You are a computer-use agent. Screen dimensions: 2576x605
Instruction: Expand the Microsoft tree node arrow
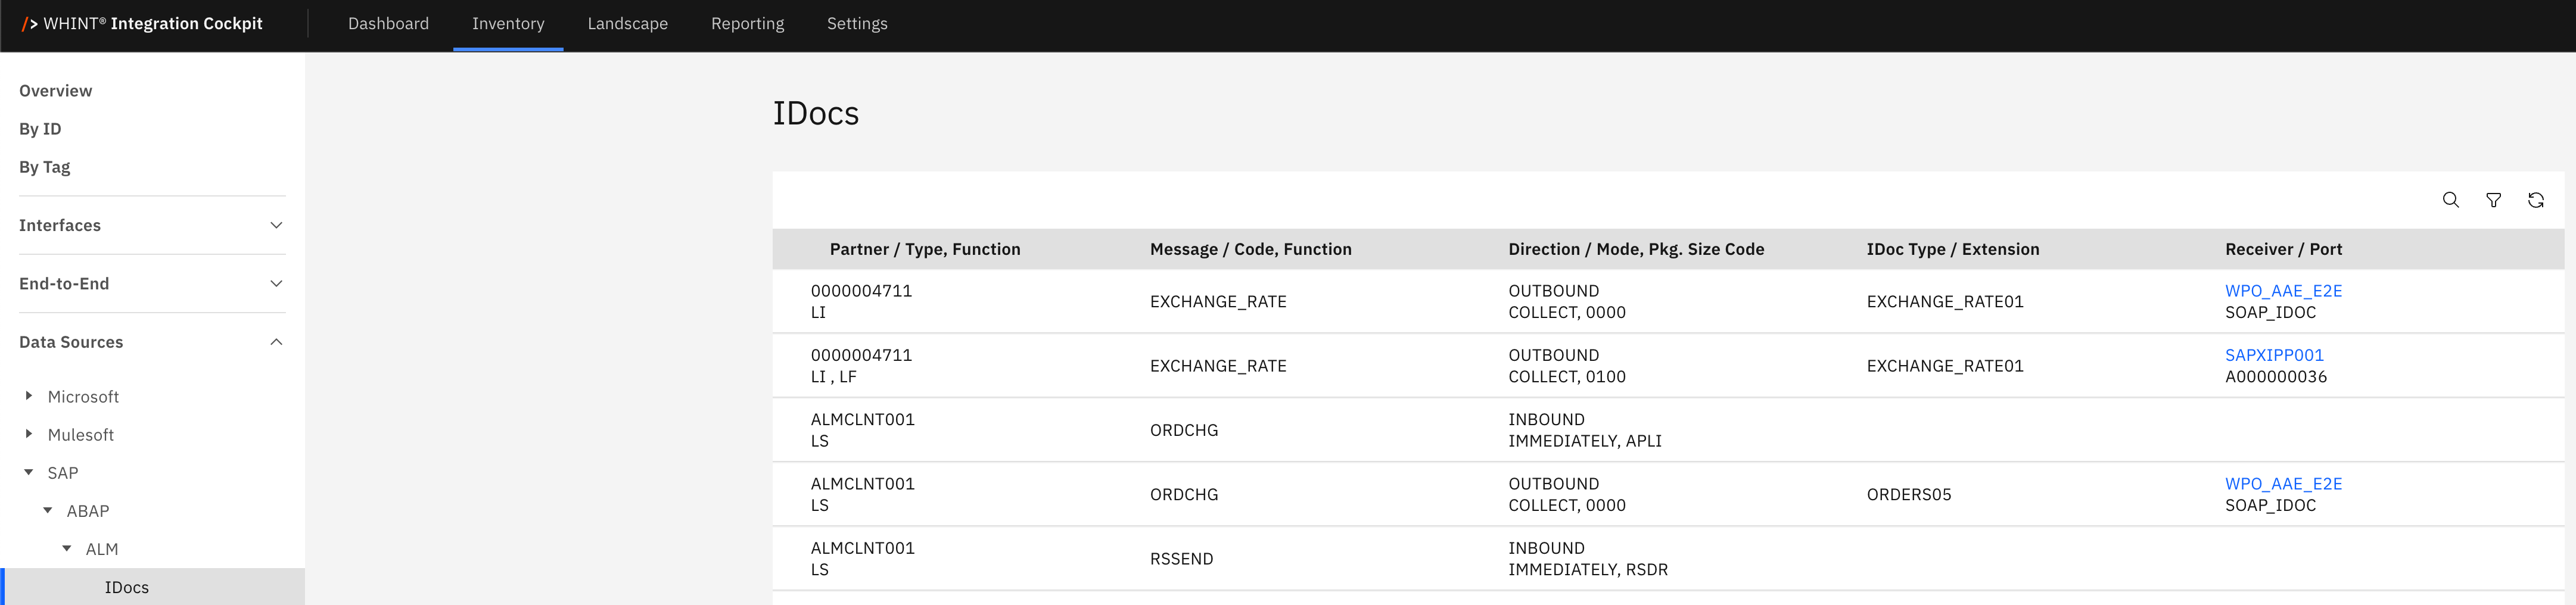tap(29, 396)
